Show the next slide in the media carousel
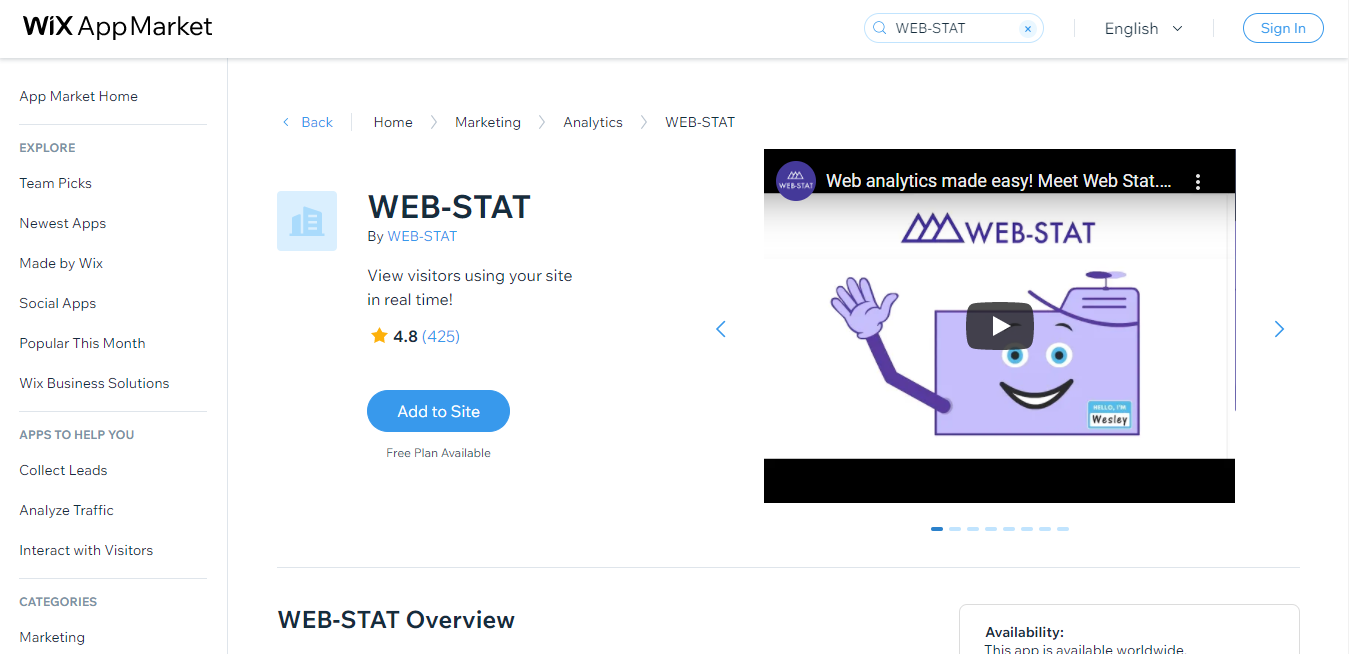This screenshot has height=654, width=1349. click(x=1279, y=329)
